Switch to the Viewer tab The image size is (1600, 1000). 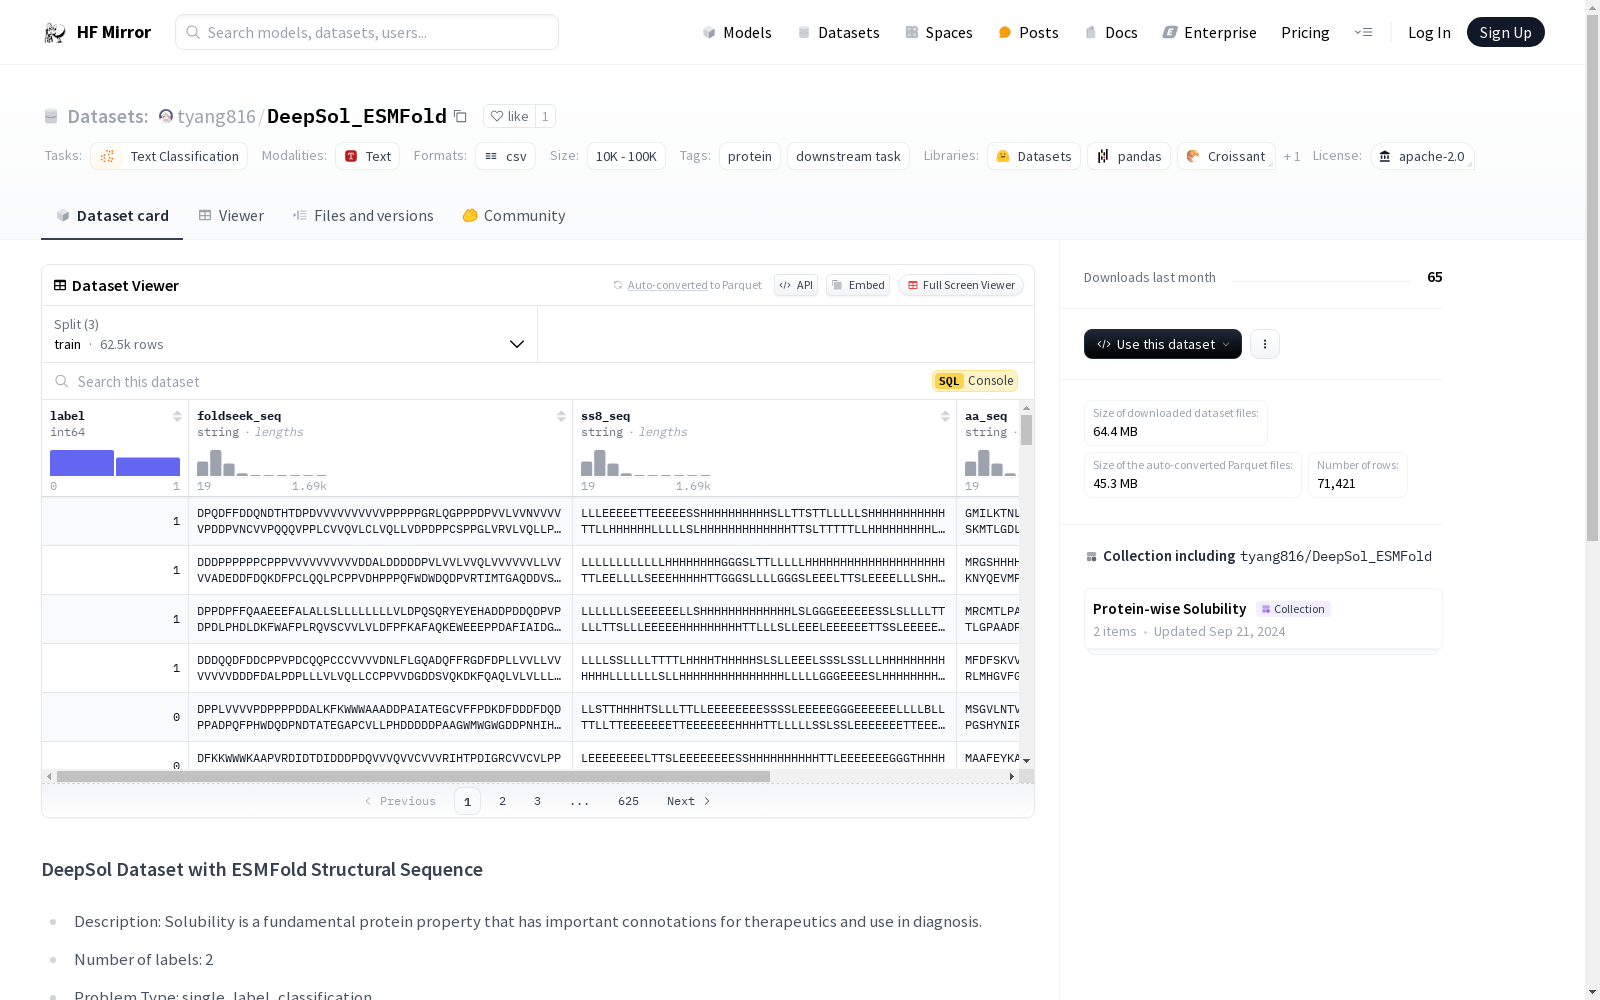(231, 216)
